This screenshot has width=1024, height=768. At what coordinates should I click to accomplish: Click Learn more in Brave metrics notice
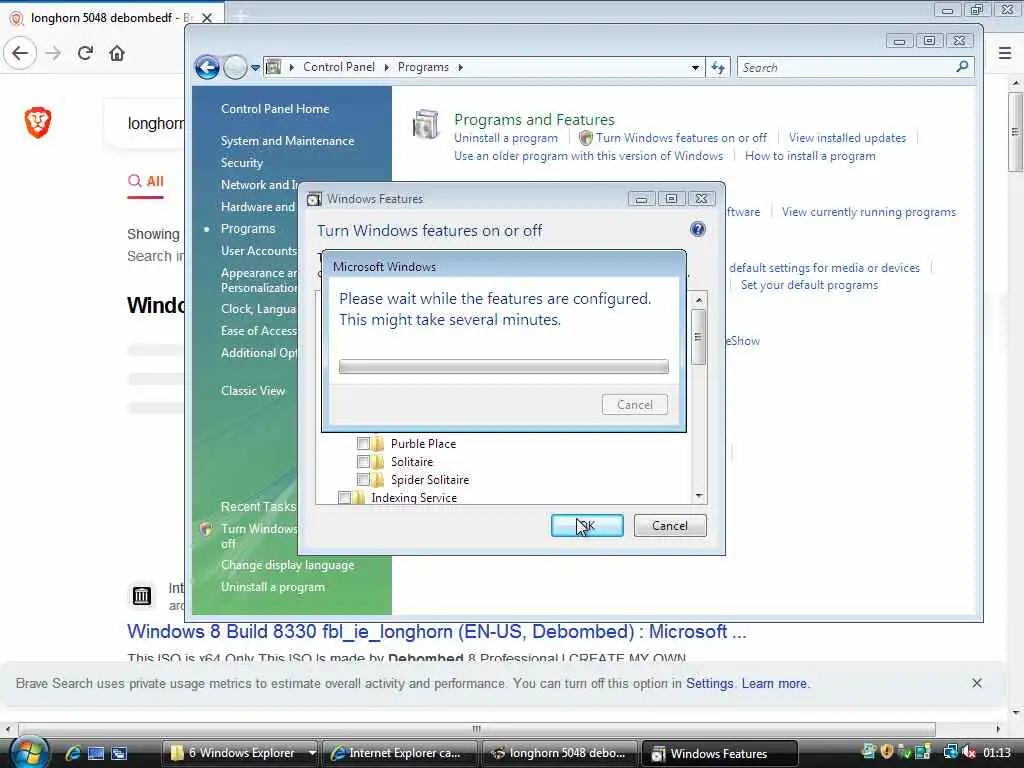(x=774, y=683)
